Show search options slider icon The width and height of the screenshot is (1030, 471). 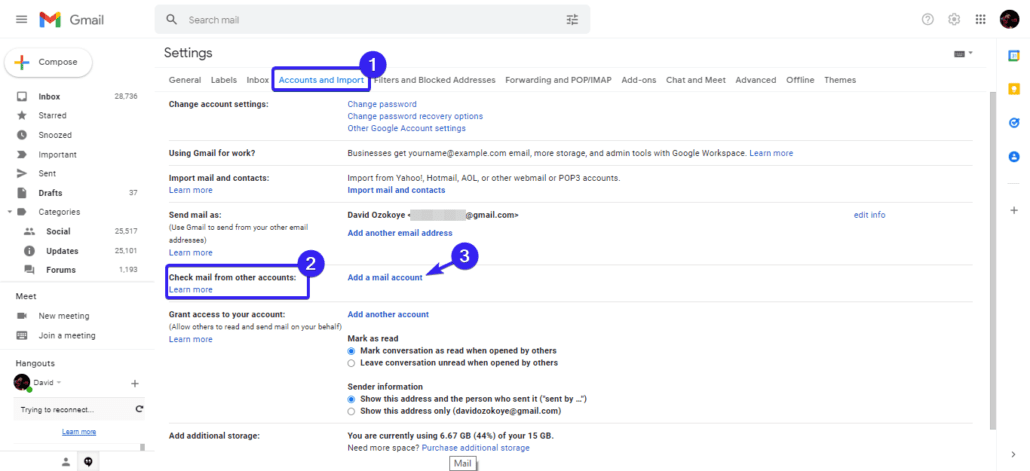[x=573, y=20]
